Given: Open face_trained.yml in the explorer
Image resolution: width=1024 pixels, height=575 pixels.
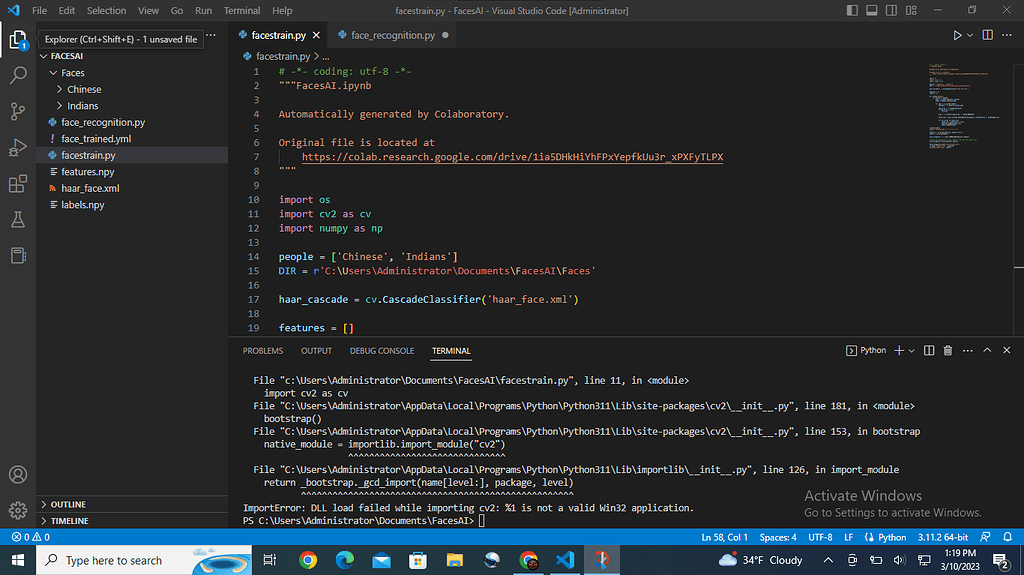Looking at the screenshot, I should point(96,139).
